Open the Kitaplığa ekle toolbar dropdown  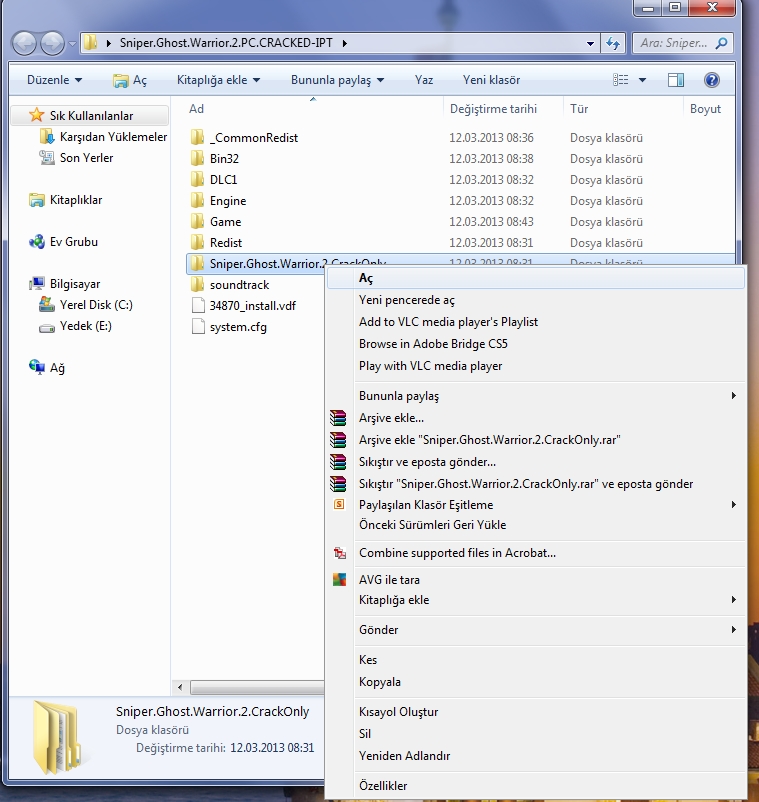point(218,80)
